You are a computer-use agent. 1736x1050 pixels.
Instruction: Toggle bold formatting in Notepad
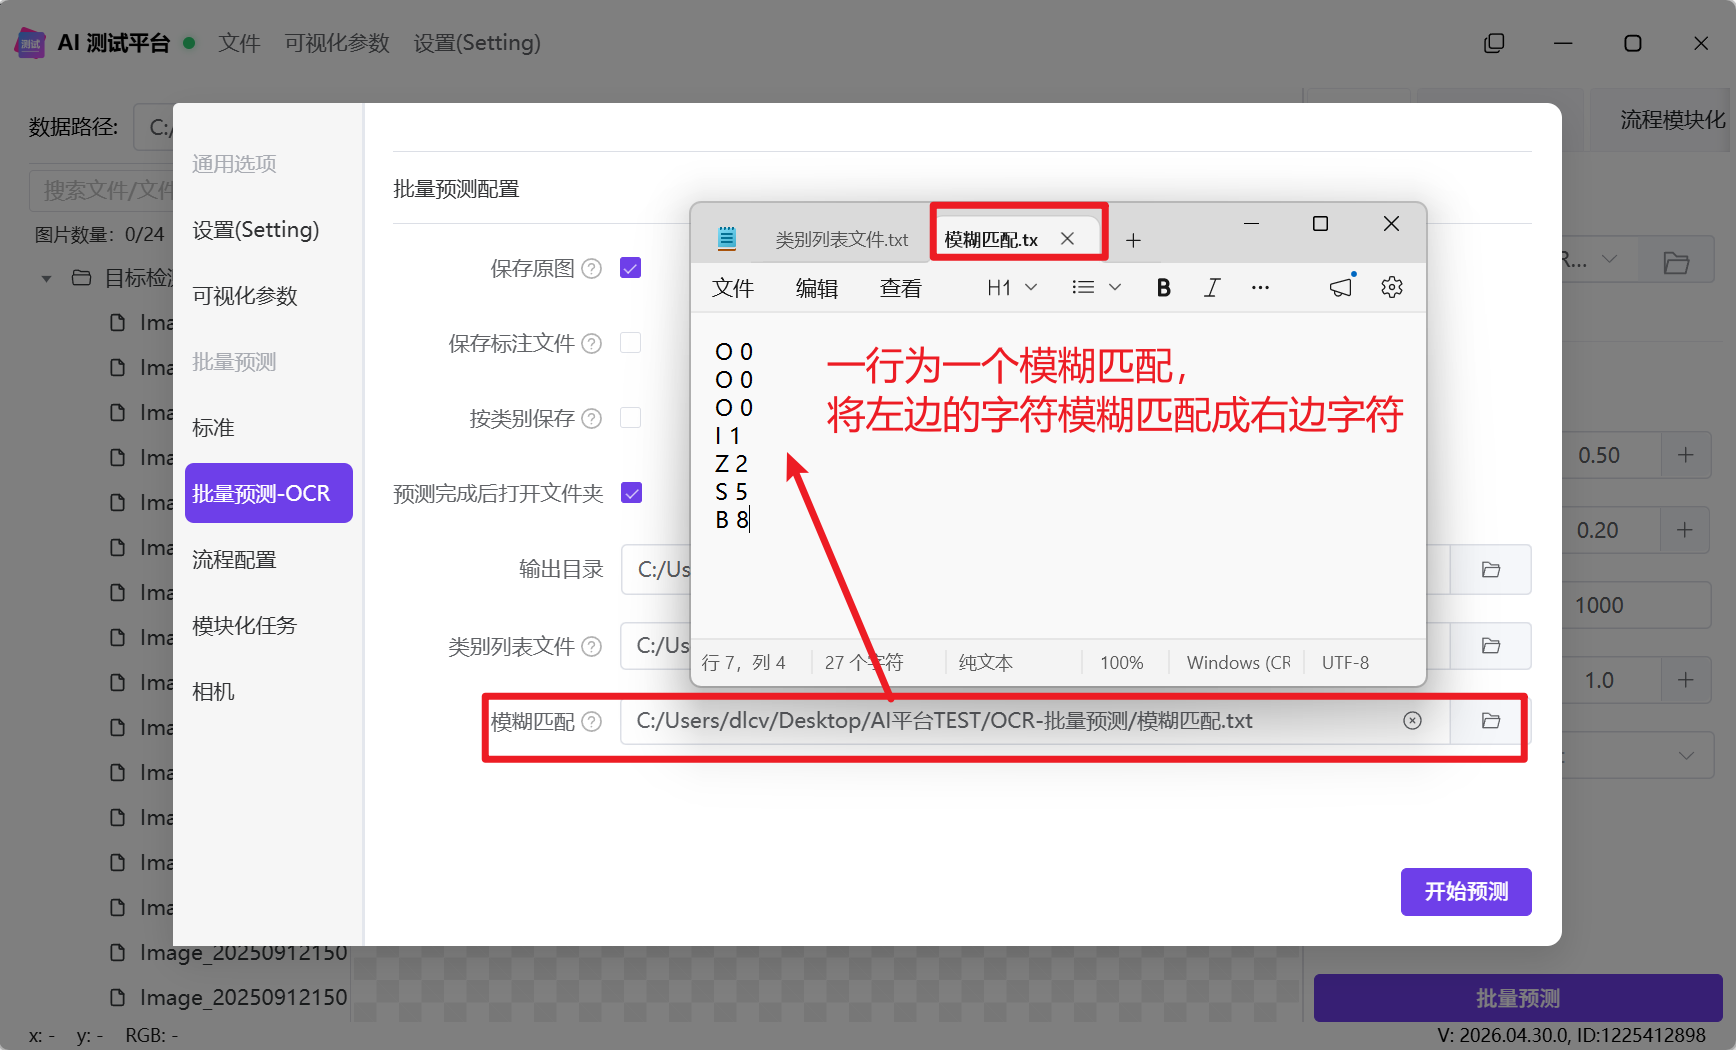click(1163, 288)
